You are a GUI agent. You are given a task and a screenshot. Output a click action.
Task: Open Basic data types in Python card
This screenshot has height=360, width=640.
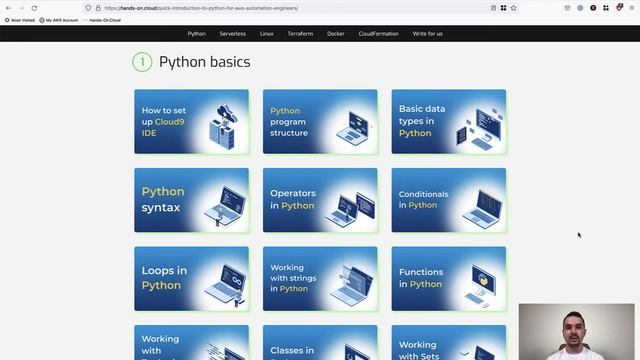(x=449, y=122)
